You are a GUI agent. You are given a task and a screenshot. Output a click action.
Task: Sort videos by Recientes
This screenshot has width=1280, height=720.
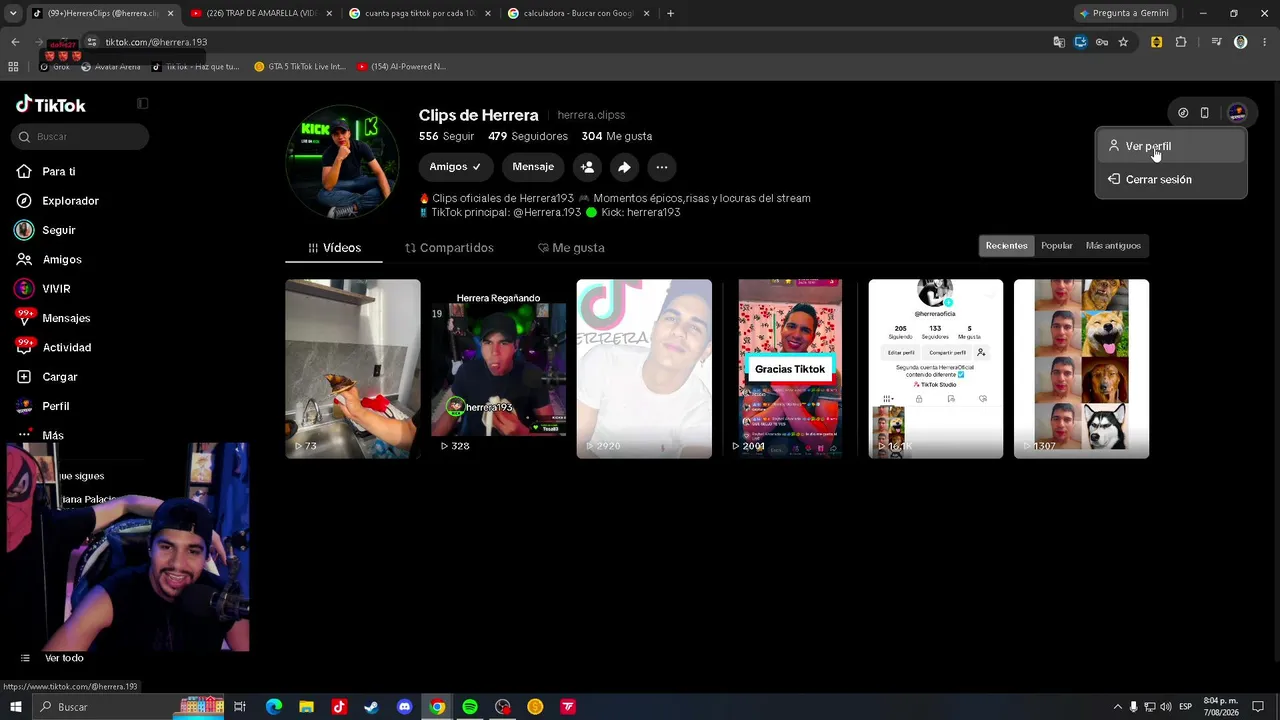pos(1006,246)
